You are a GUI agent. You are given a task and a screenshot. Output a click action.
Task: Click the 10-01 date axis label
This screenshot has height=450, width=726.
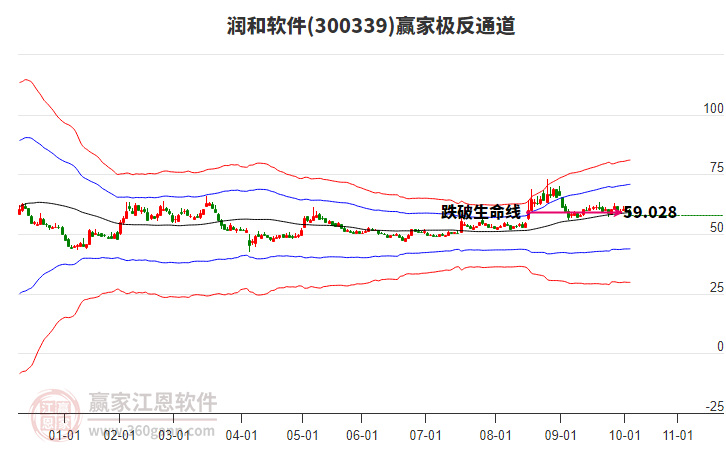(x=624, y=435)
